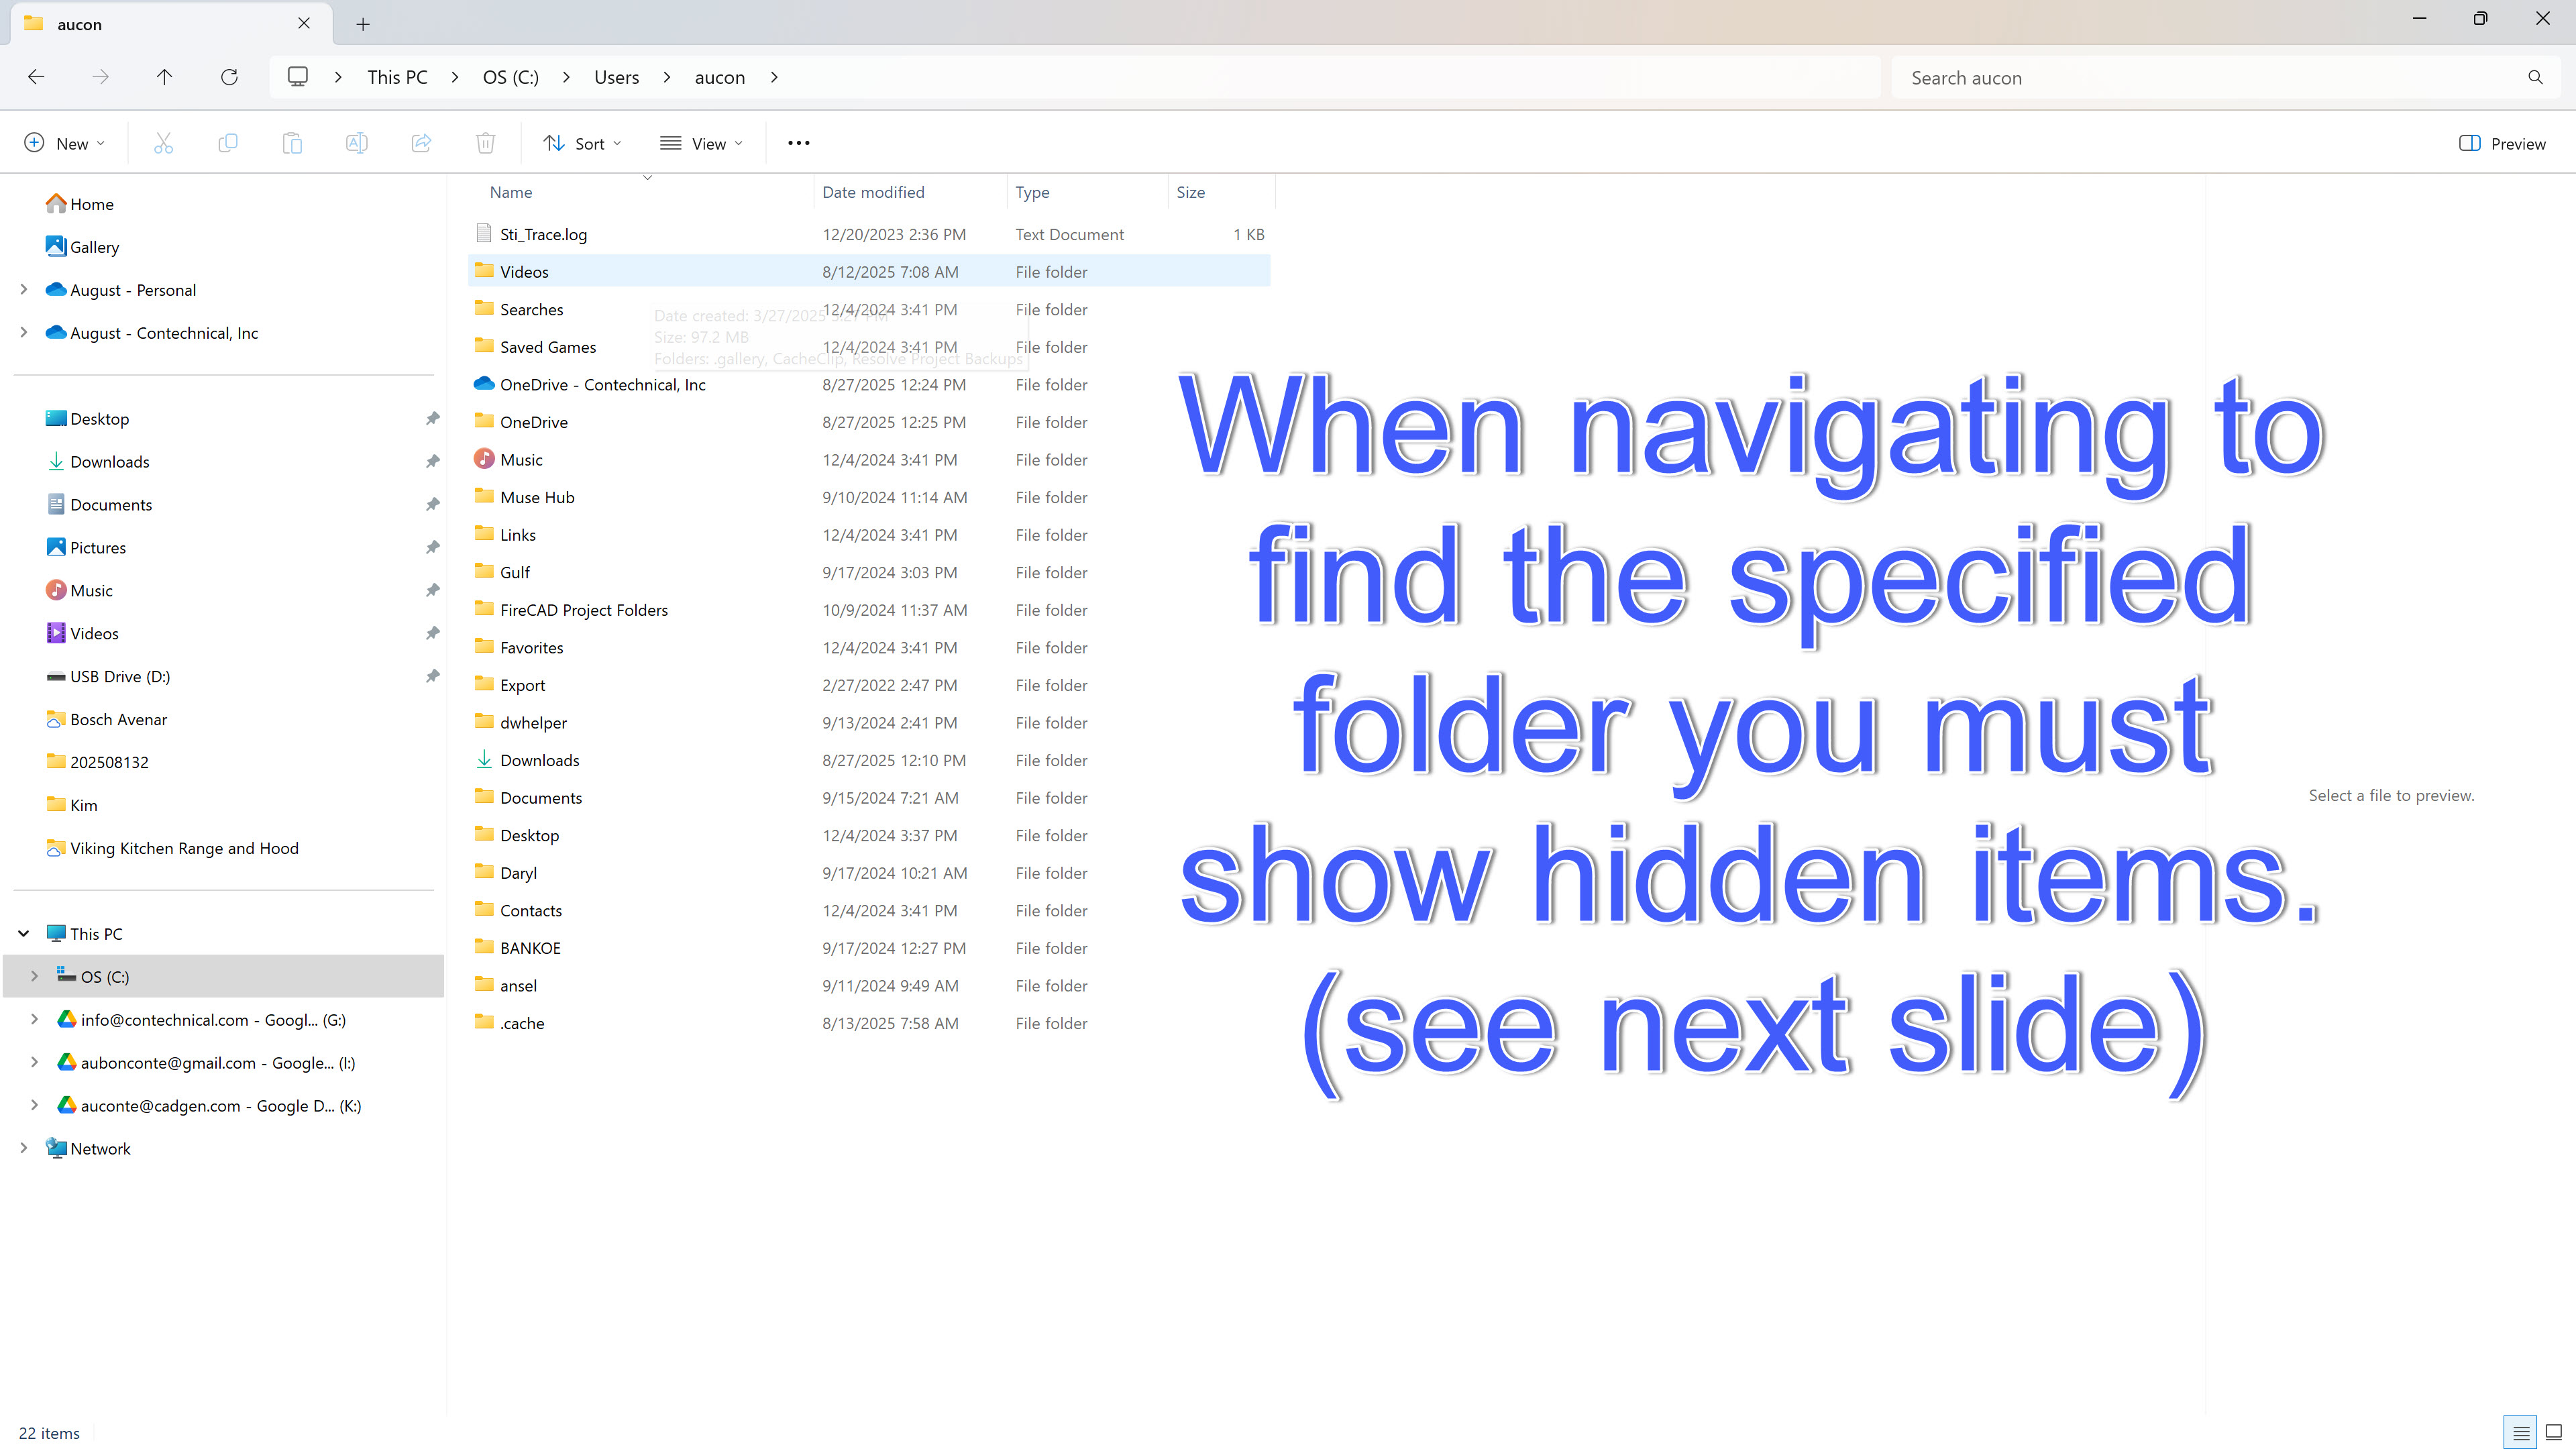Select the aucon tab
Screen dimensions: 2576x1449
point(170,24)
